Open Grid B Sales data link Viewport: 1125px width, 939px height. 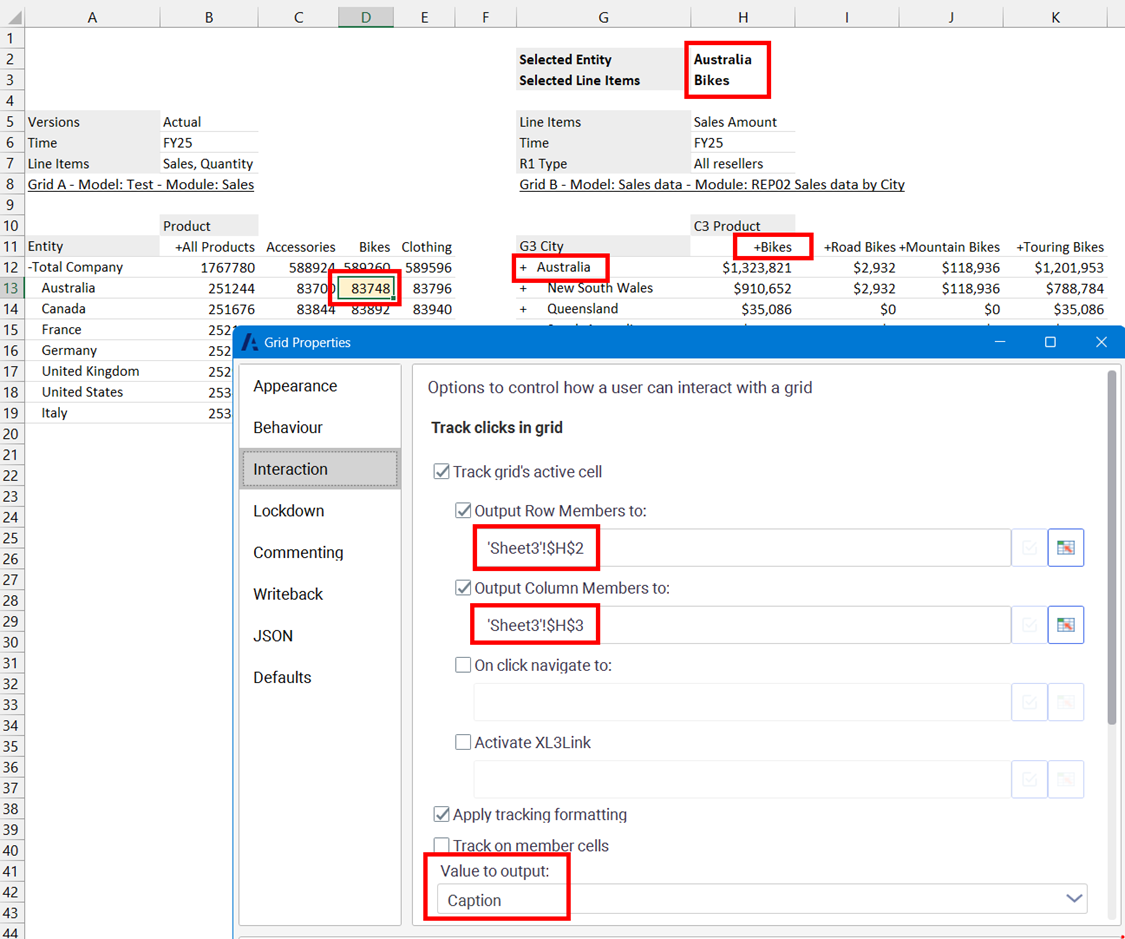[711, 185]
